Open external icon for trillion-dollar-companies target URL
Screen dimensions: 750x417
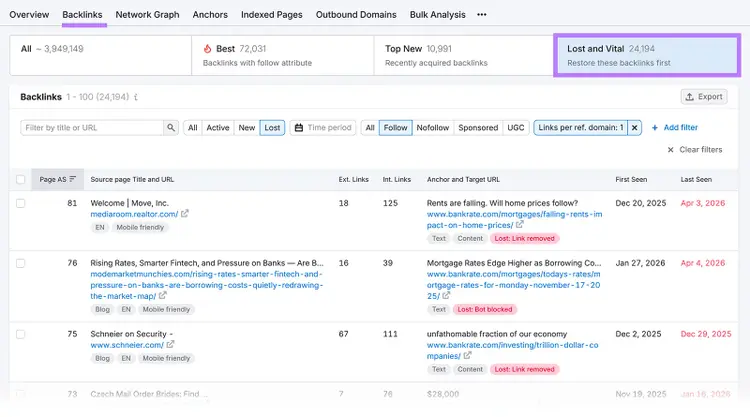[x=467, y=355]
